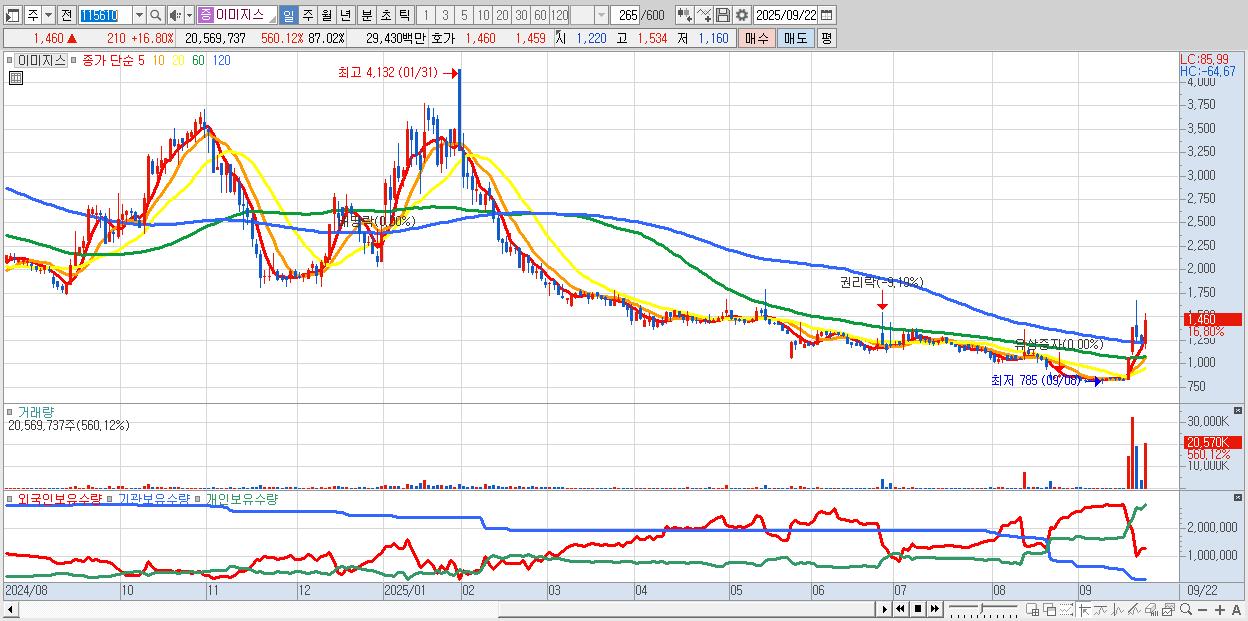Click the plus zoom-in icon
The image size is (1248, 621).
(x=1220, y=609)
